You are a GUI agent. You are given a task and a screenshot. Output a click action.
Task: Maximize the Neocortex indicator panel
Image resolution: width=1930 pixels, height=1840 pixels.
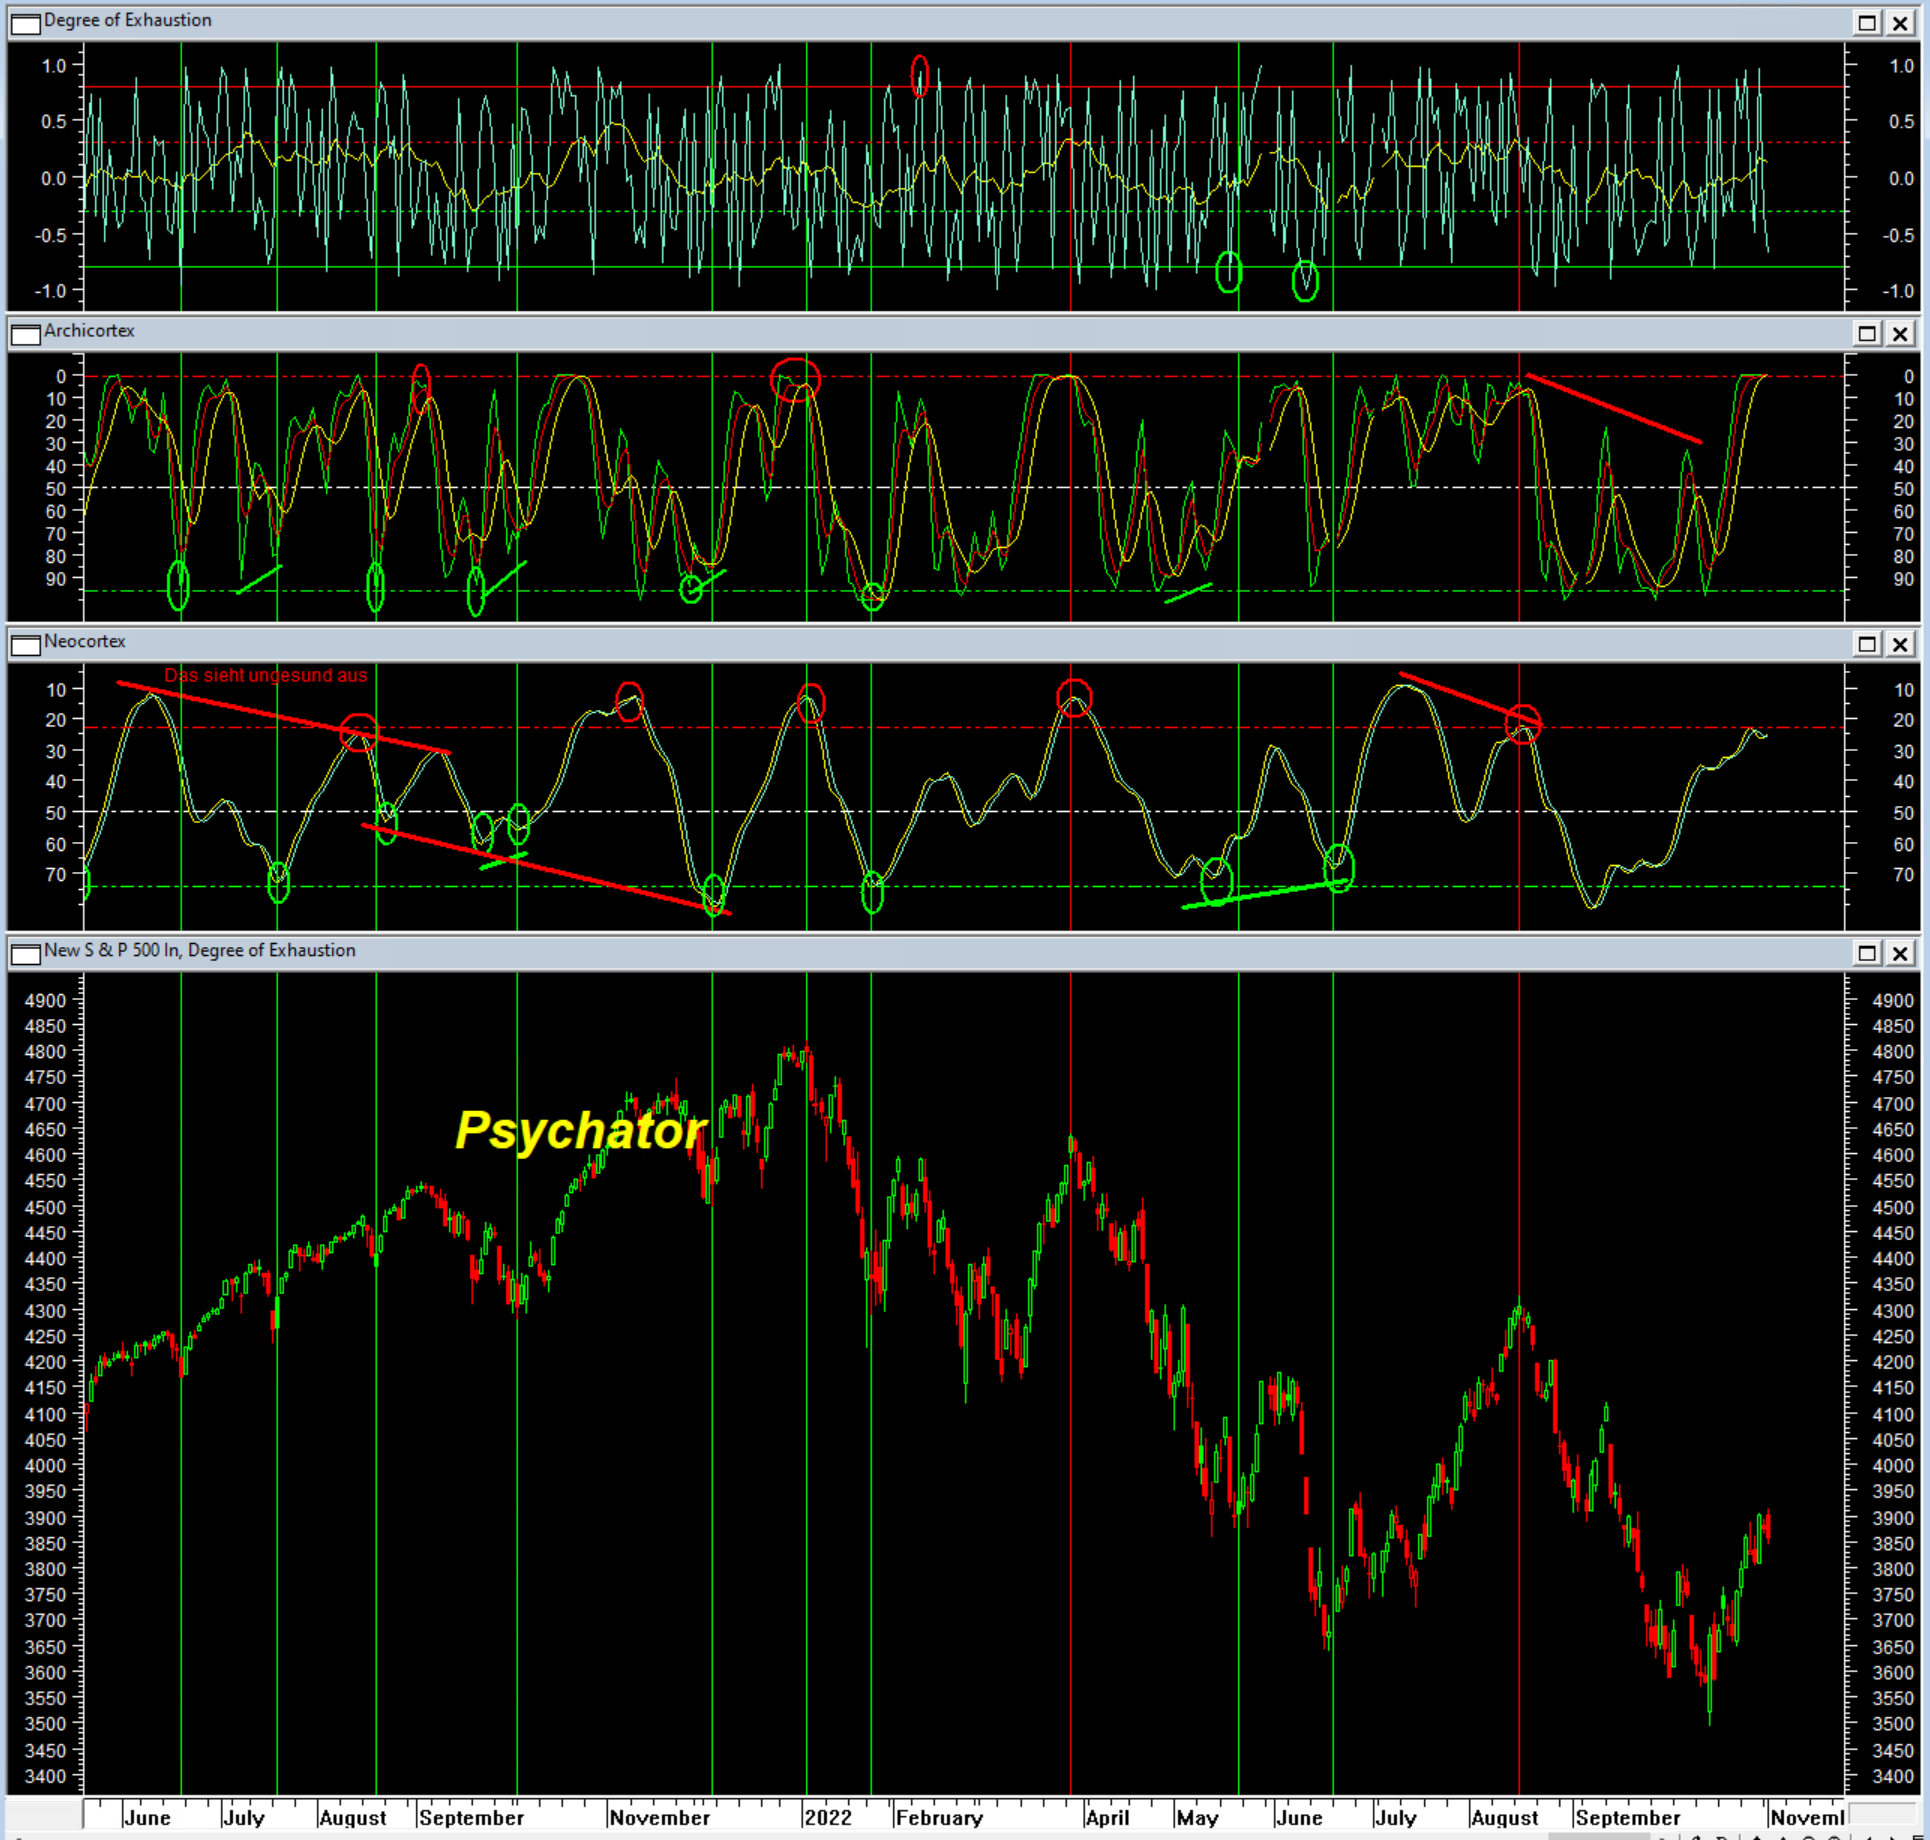1866,644
